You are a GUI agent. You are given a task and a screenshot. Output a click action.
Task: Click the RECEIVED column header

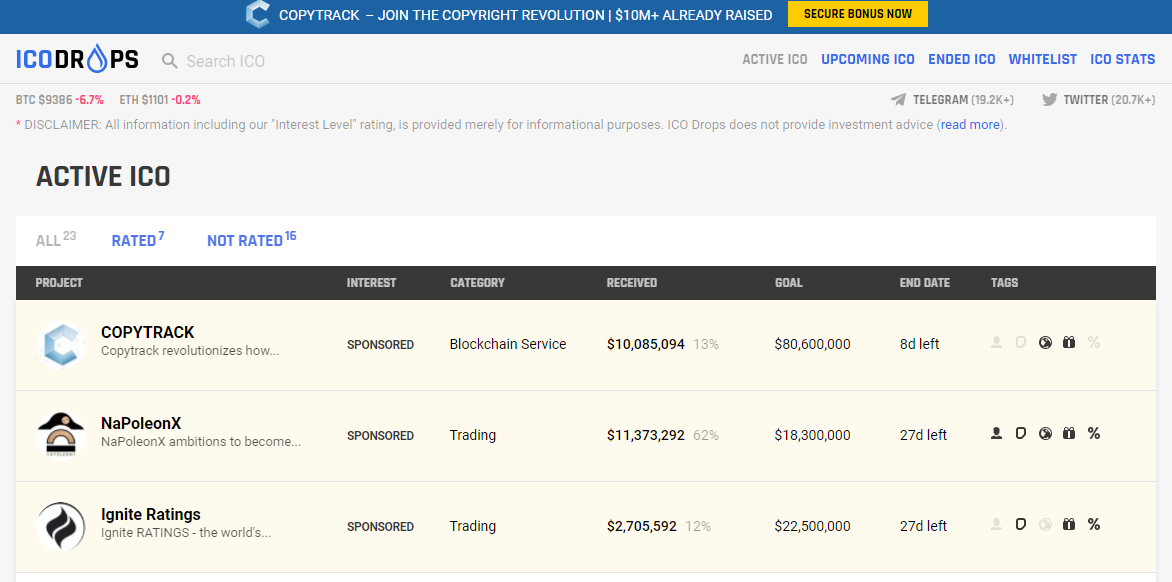coord(632,282)
